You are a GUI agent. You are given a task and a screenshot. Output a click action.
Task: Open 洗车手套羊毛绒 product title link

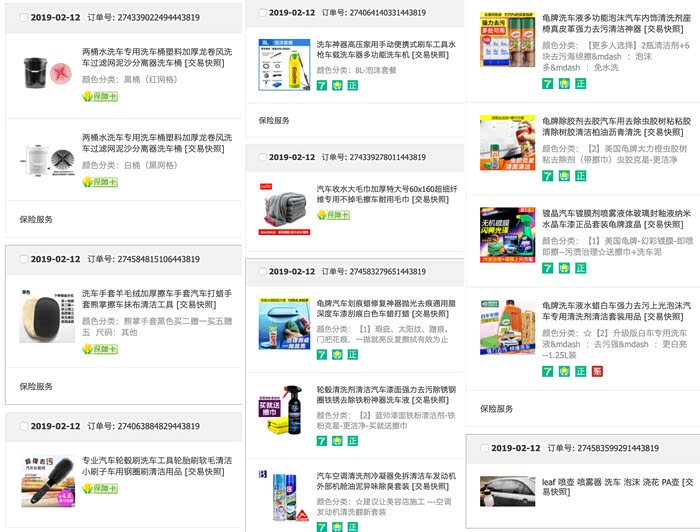157,299
